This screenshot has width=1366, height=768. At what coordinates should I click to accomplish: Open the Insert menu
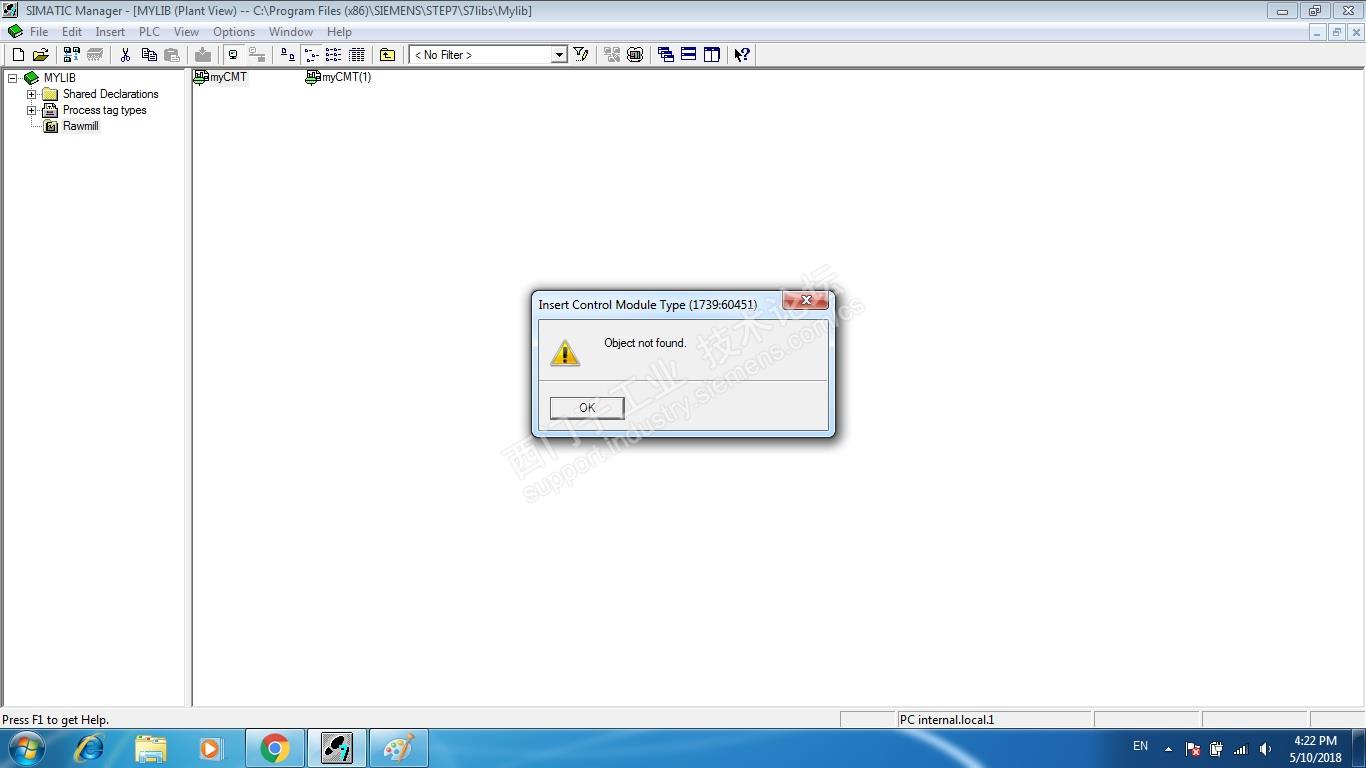[x=110, y=32]
